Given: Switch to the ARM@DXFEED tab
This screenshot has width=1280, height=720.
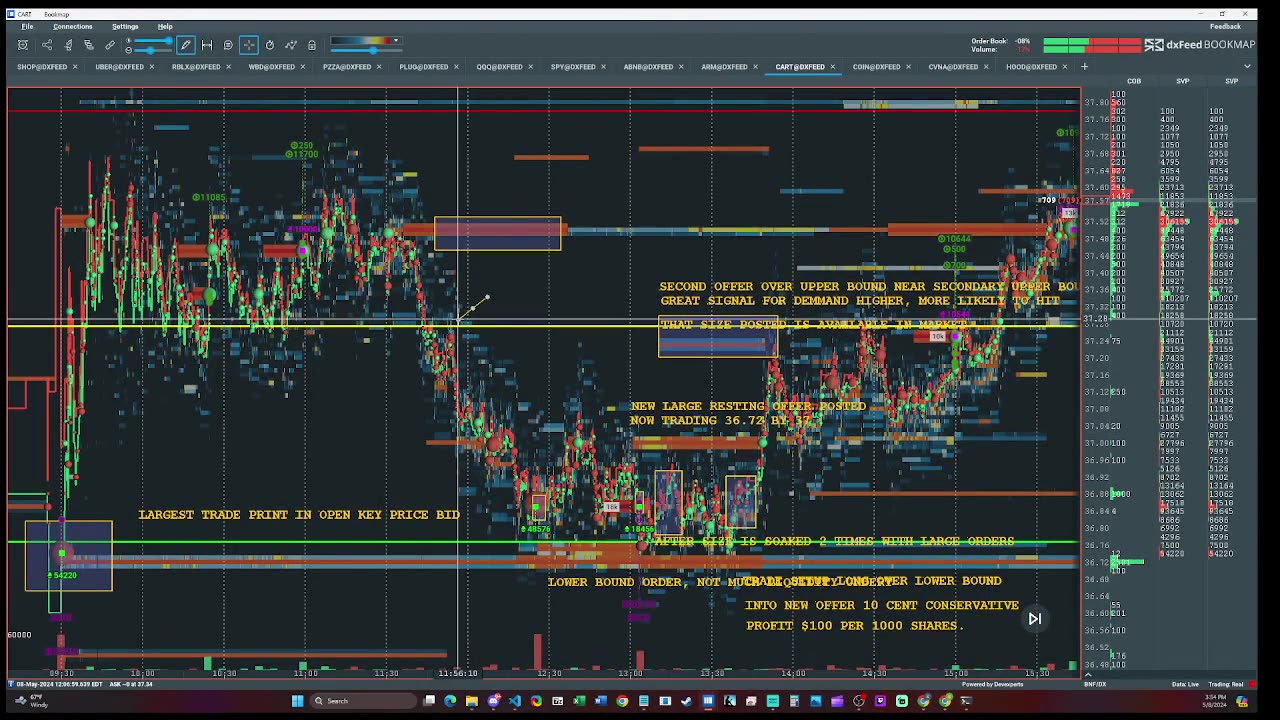Looking at the screenshot, I should coord(724,67).
